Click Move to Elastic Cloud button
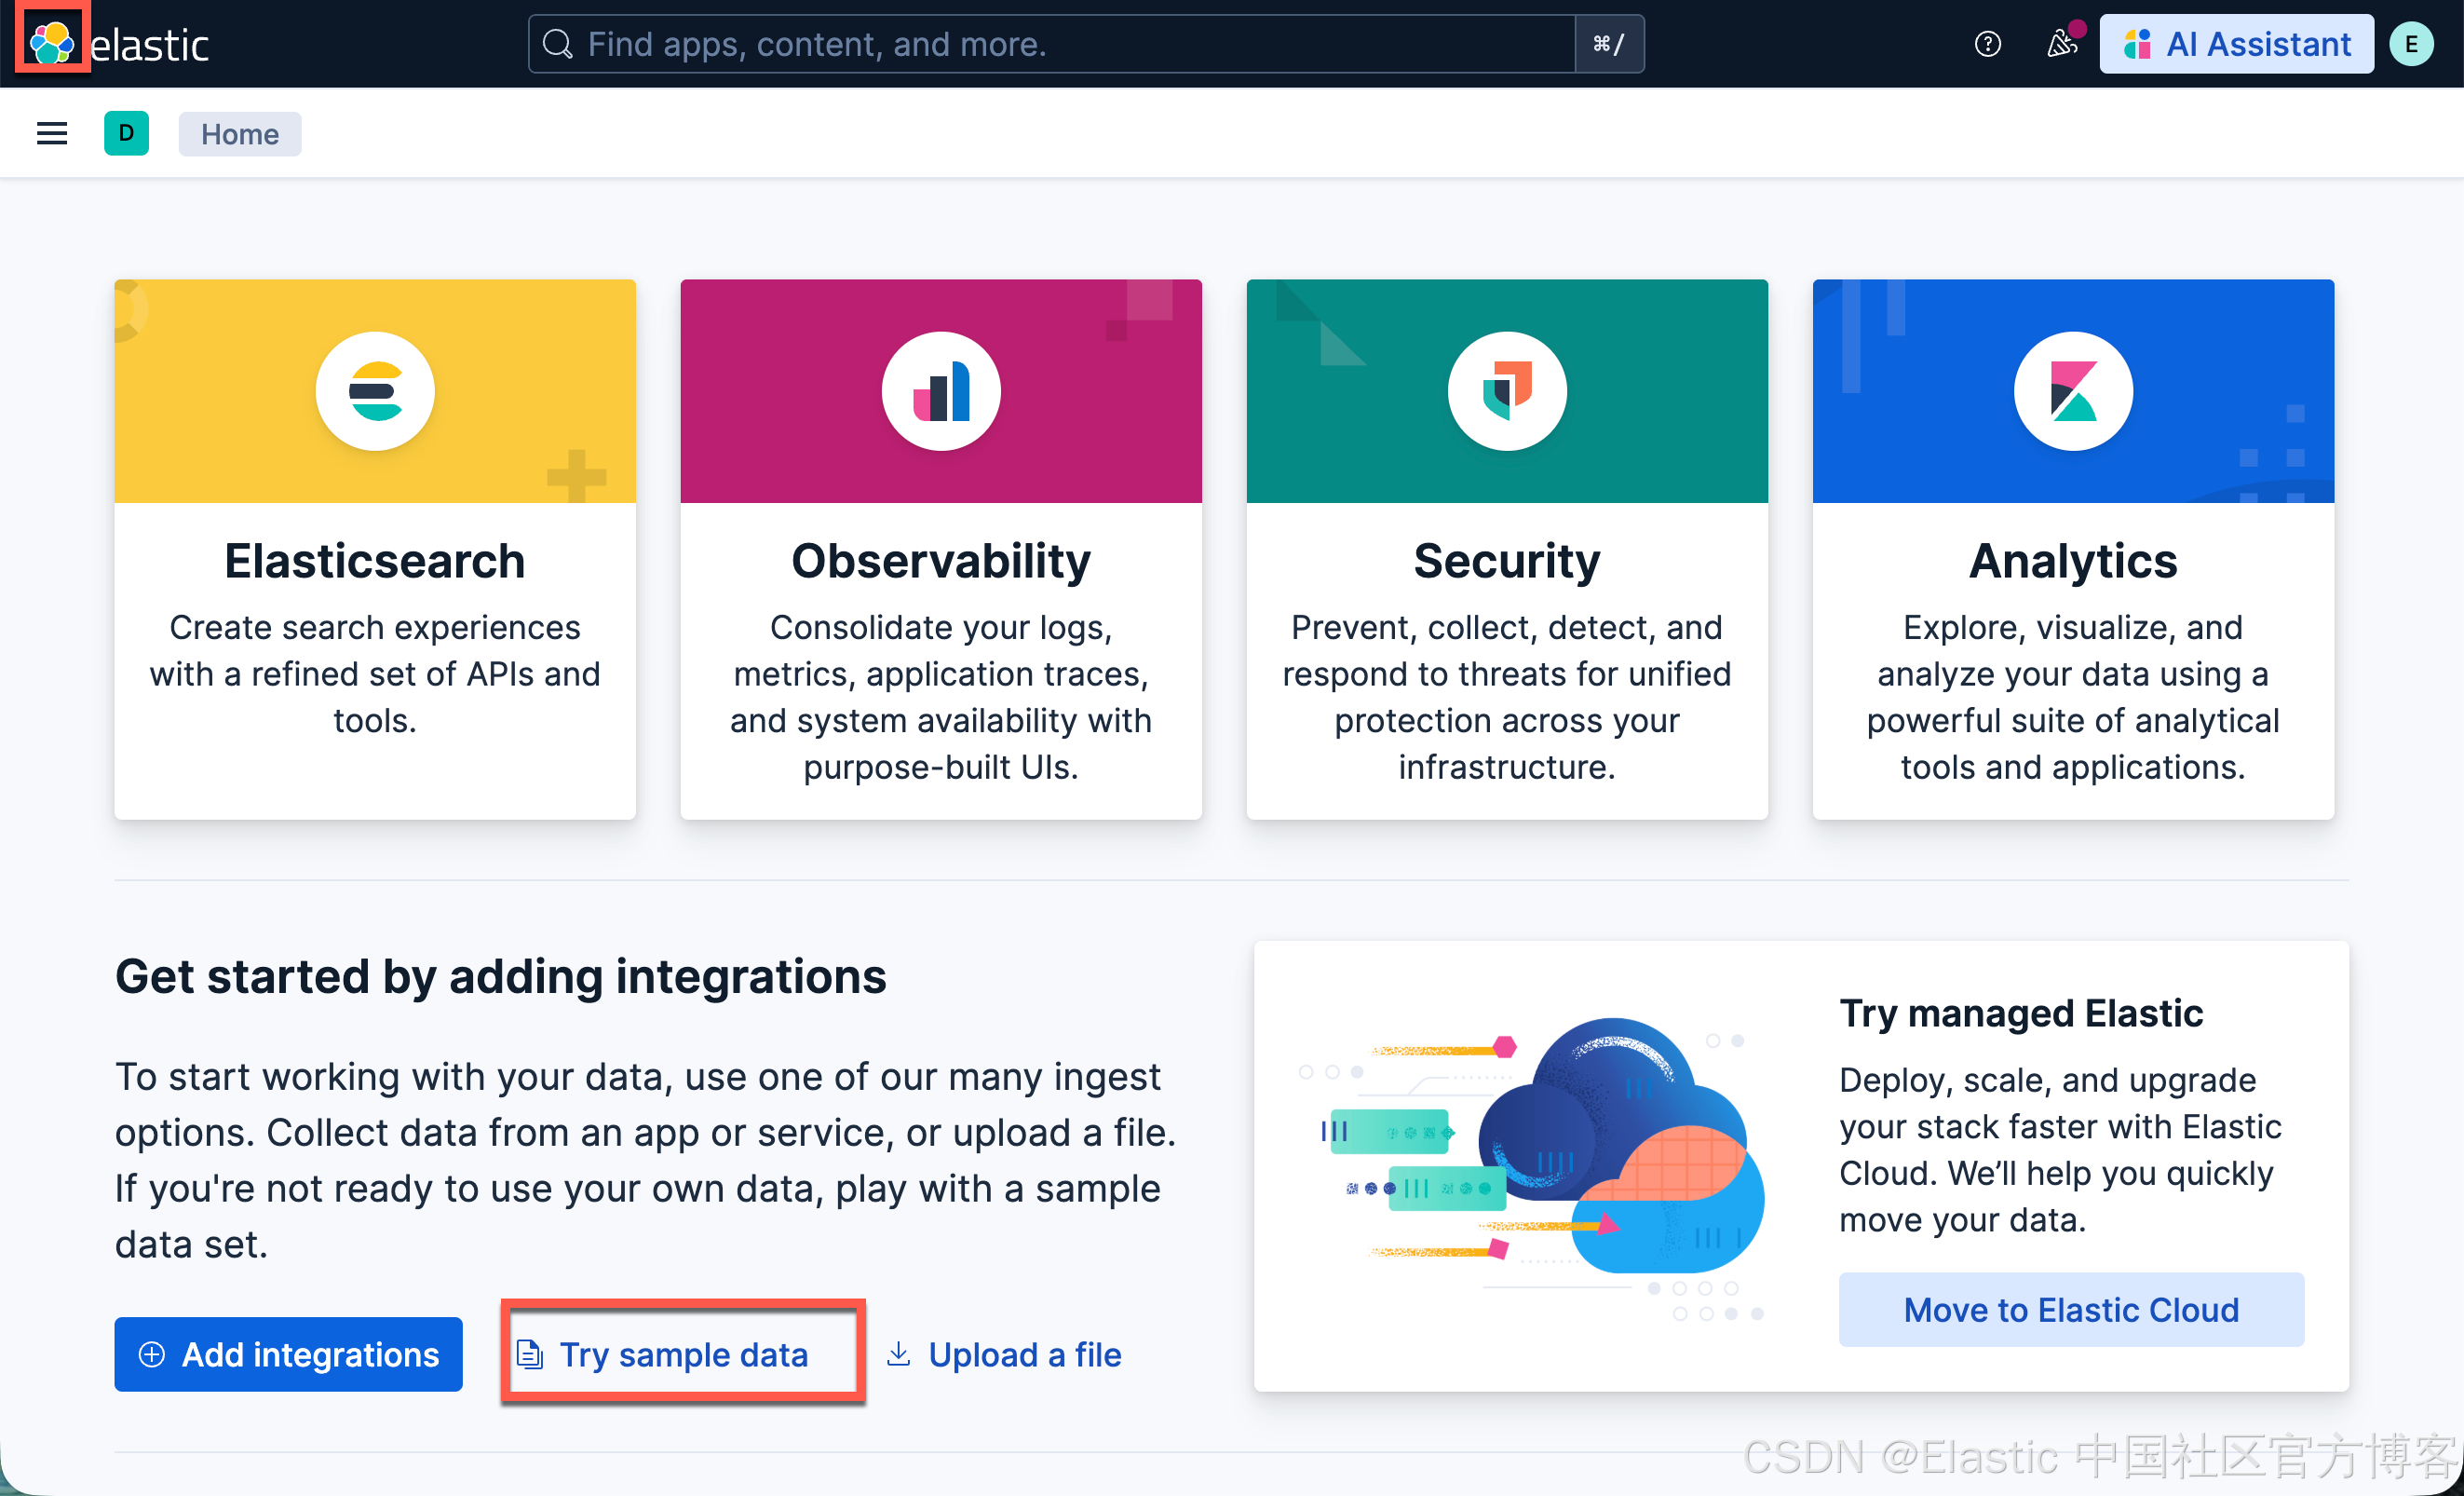This screenshot has width=2464, height=1496. pyautogui.click(x=2070, y=1309)
